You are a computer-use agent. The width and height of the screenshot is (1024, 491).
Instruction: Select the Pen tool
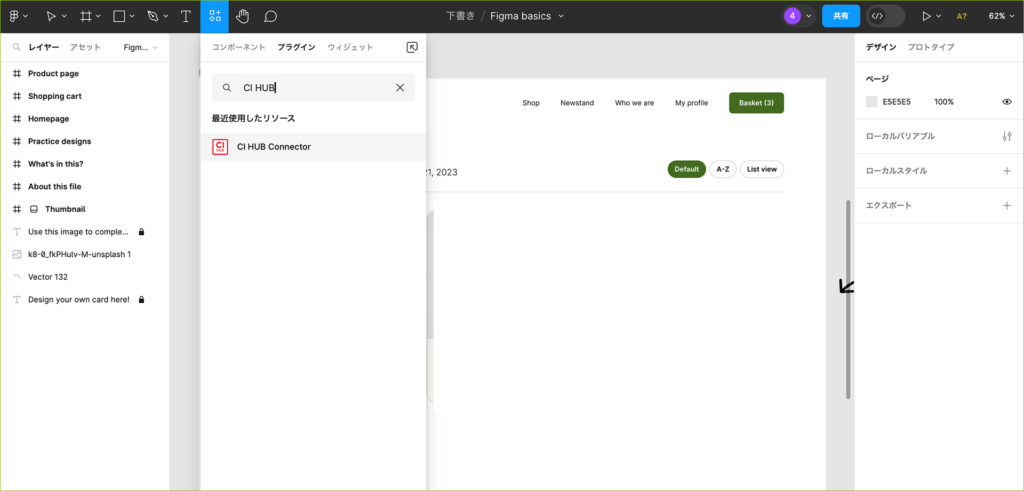(x=153, y=16)
